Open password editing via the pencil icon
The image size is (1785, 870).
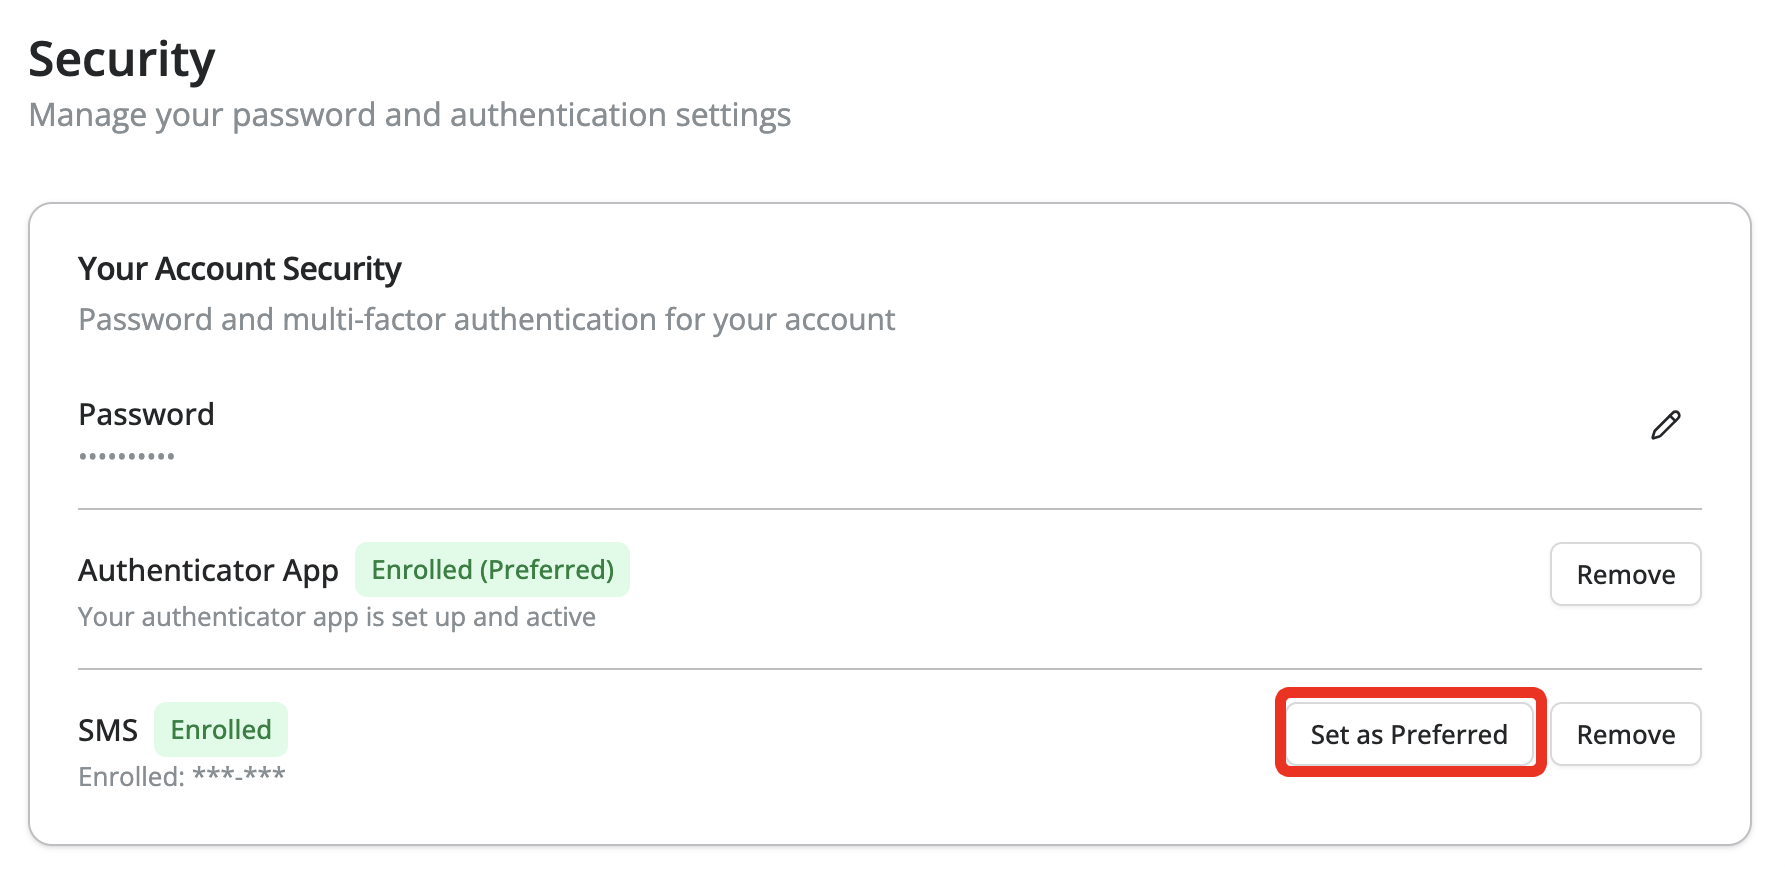tap(1666, 424)
